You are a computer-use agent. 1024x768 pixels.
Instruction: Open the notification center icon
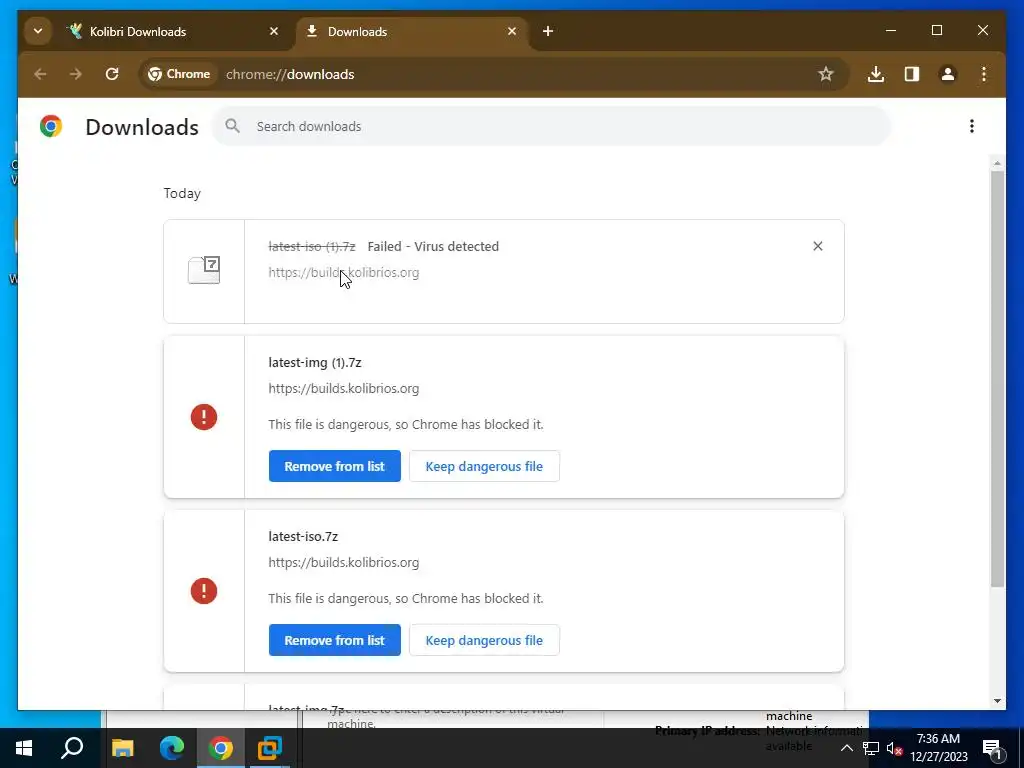coord(992,748)
